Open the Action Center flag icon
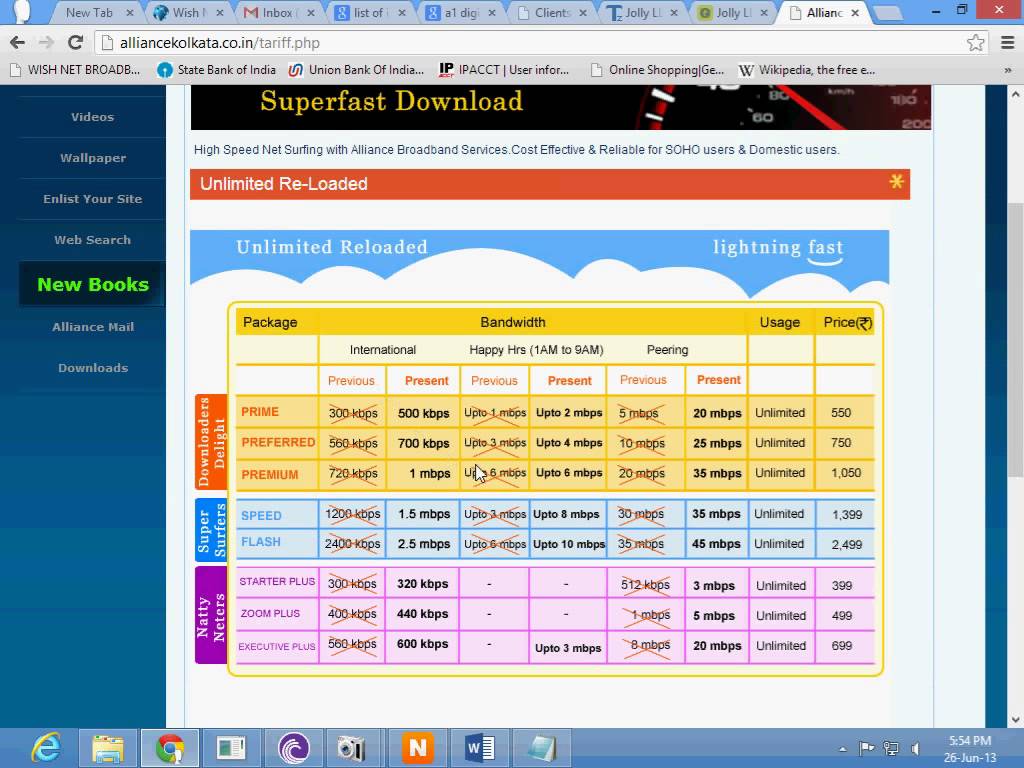Viewport: 1024px width, 768px height. click(867, 748)
